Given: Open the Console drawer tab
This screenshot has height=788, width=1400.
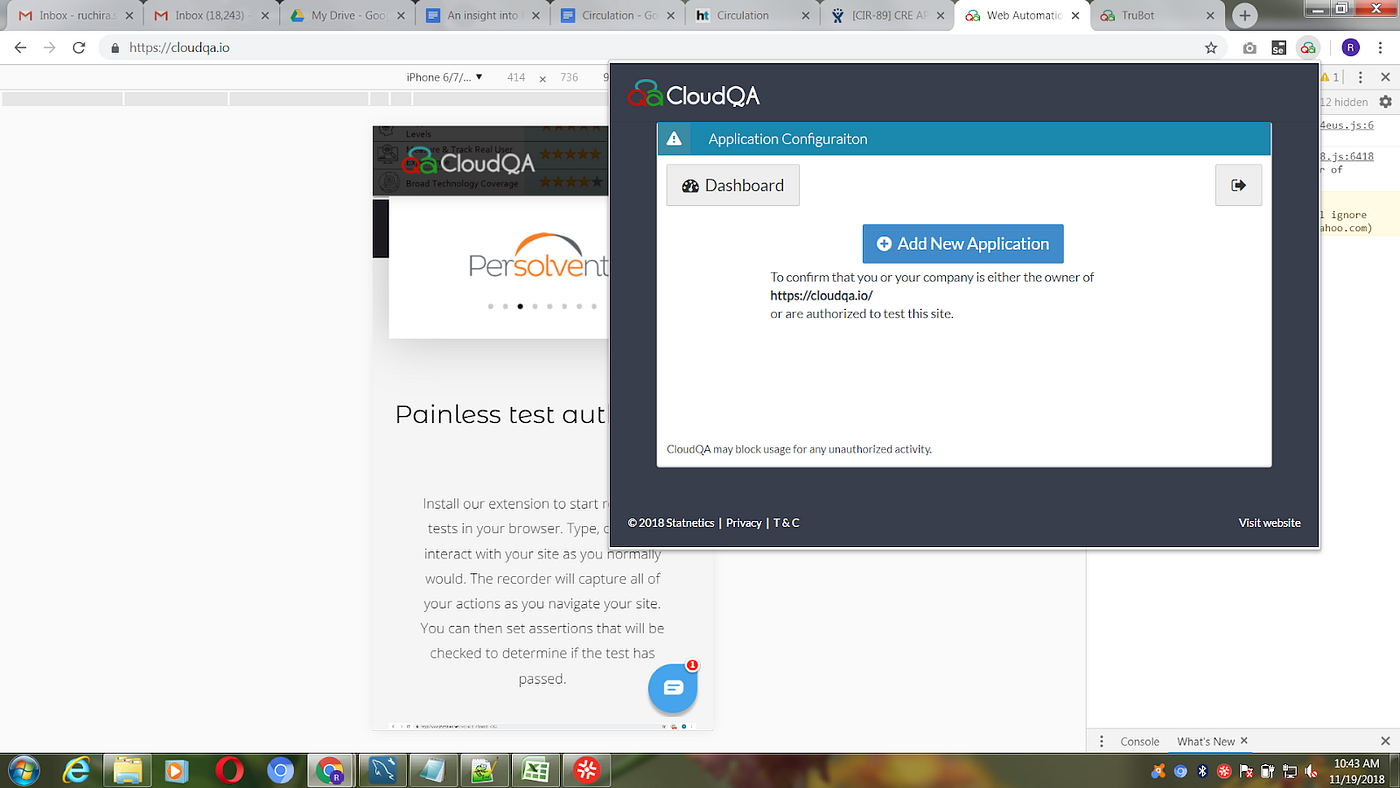Looking at the screenshot, I should (1139, 741).
